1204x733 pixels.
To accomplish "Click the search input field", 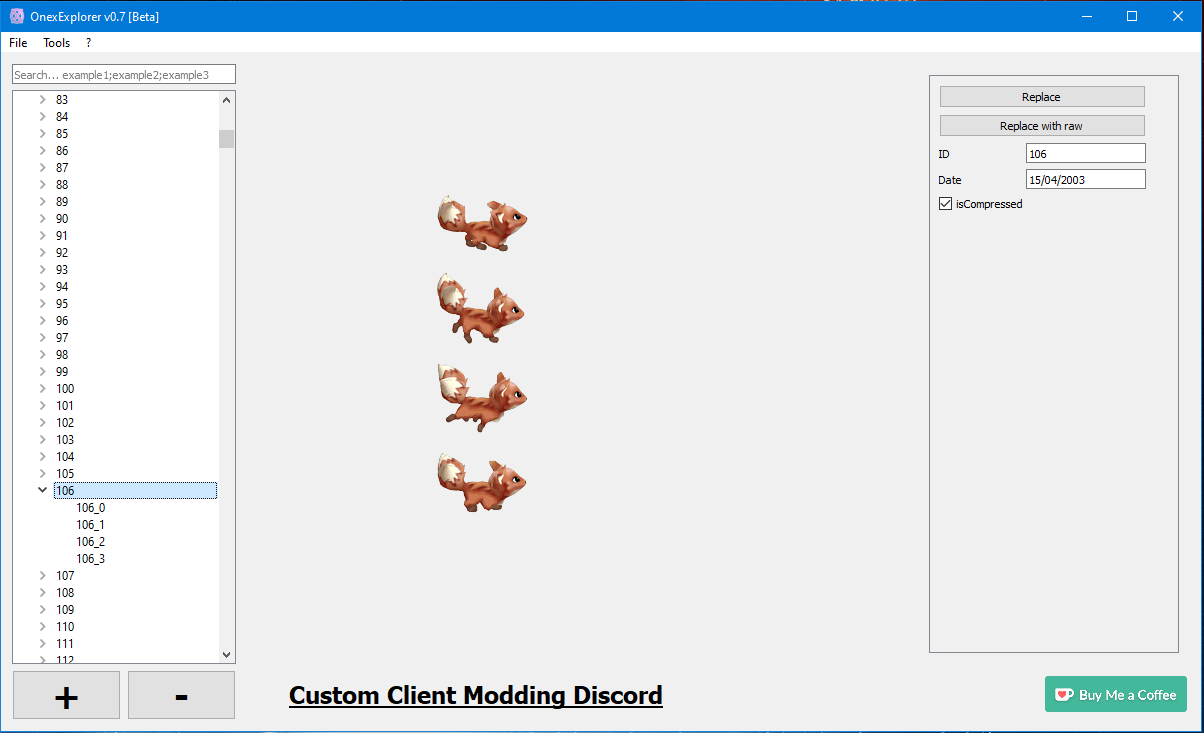I will (x=123, y=75).
